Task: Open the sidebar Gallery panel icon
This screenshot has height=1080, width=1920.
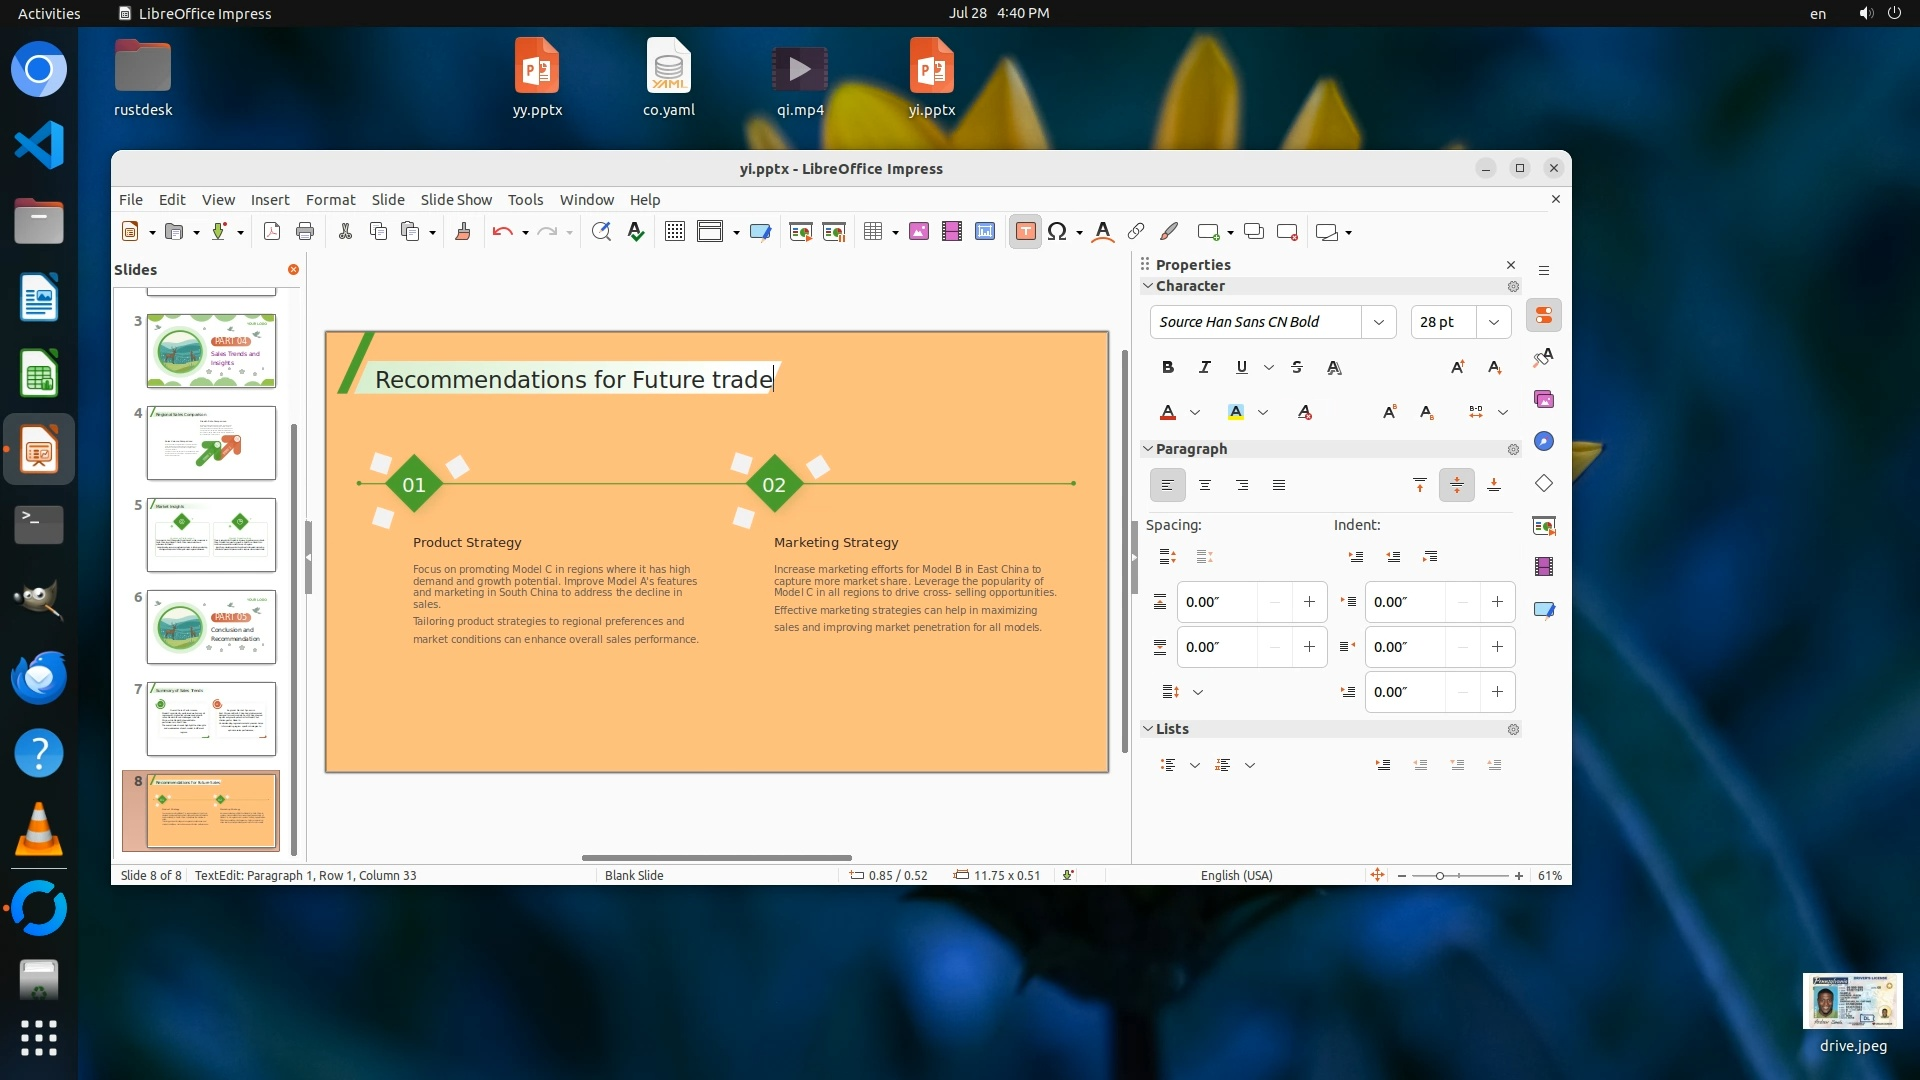Action: [x=1544, y=400]
